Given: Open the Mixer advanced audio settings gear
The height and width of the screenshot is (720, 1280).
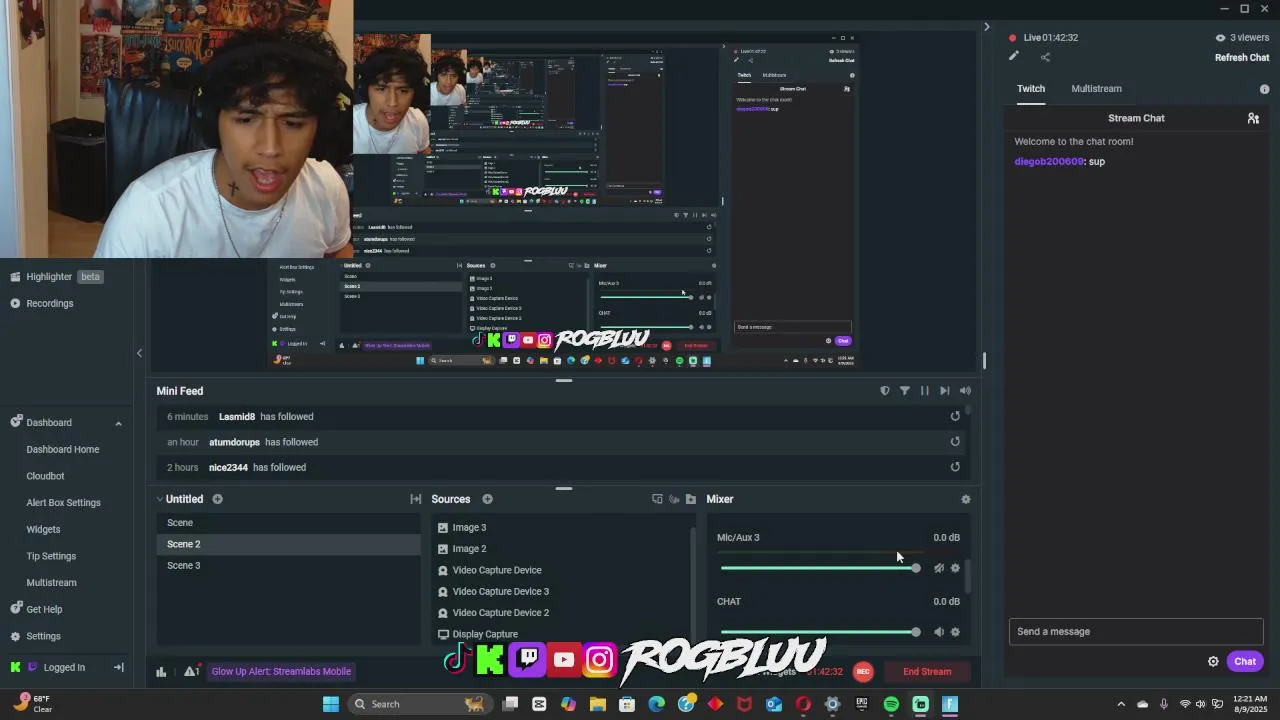Looking at the screenshot, I should click(x=965, y=499).
